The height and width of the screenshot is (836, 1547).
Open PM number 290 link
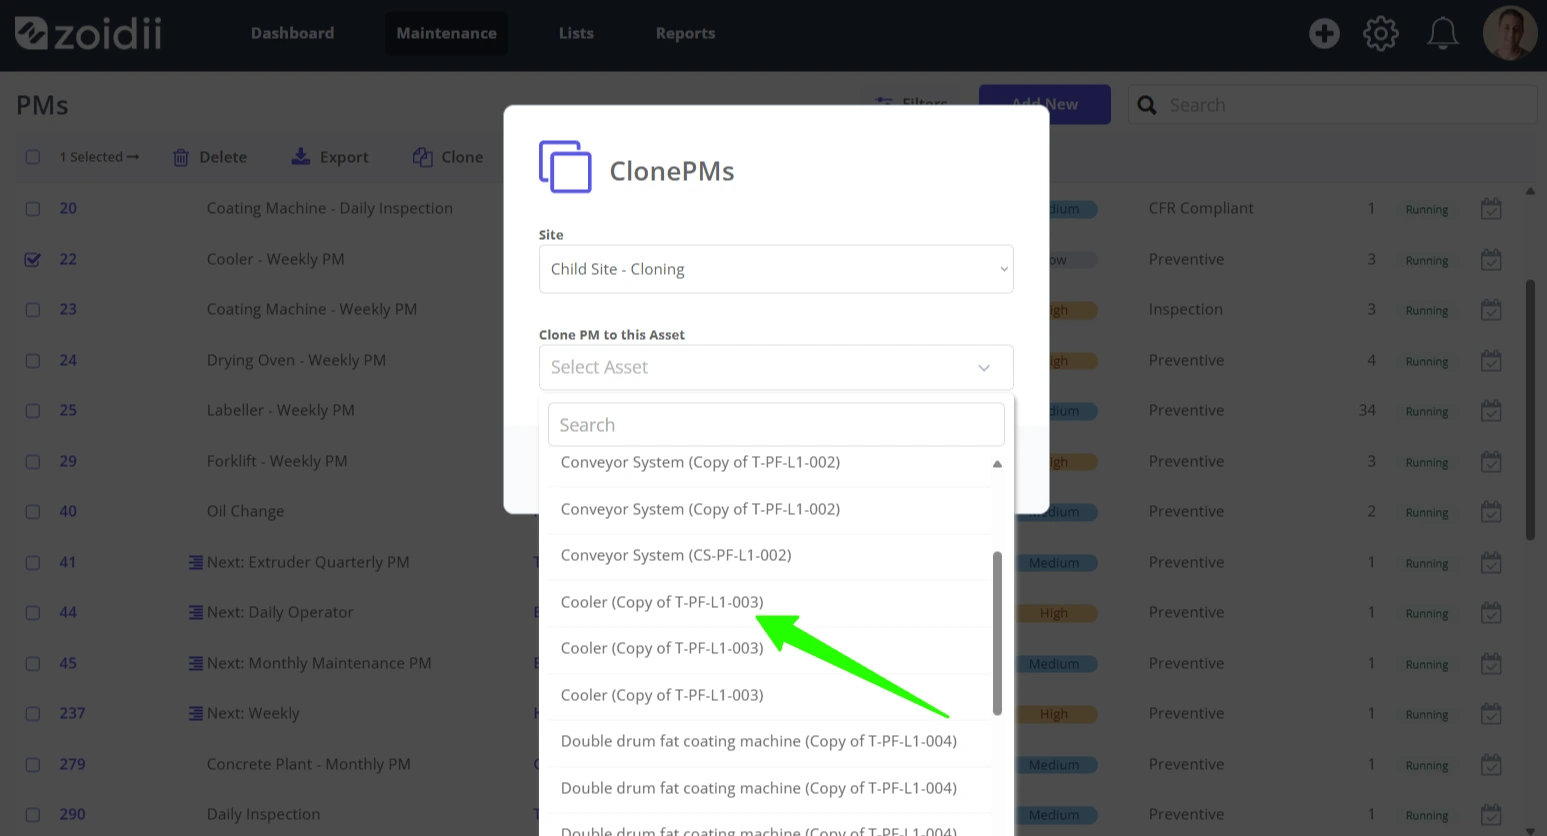(72, 814)
